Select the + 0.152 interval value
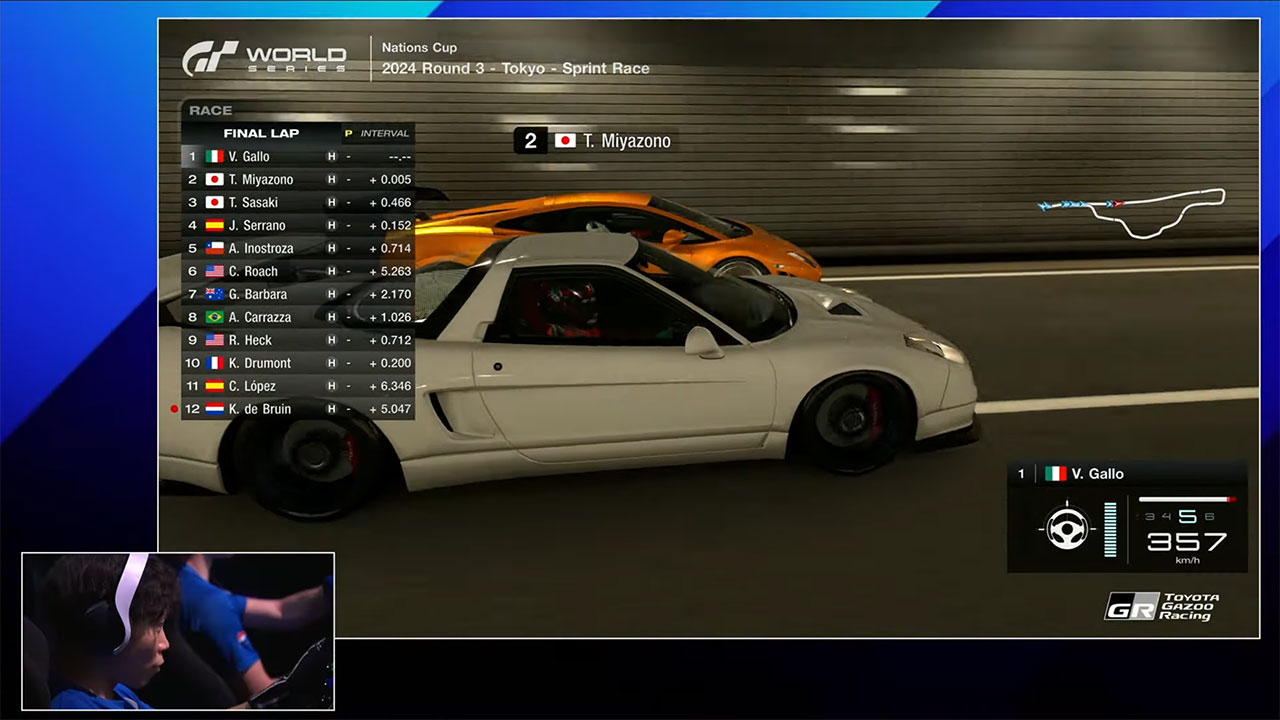Viewport: 1280px width, 720px height. (x=390, y=226)
